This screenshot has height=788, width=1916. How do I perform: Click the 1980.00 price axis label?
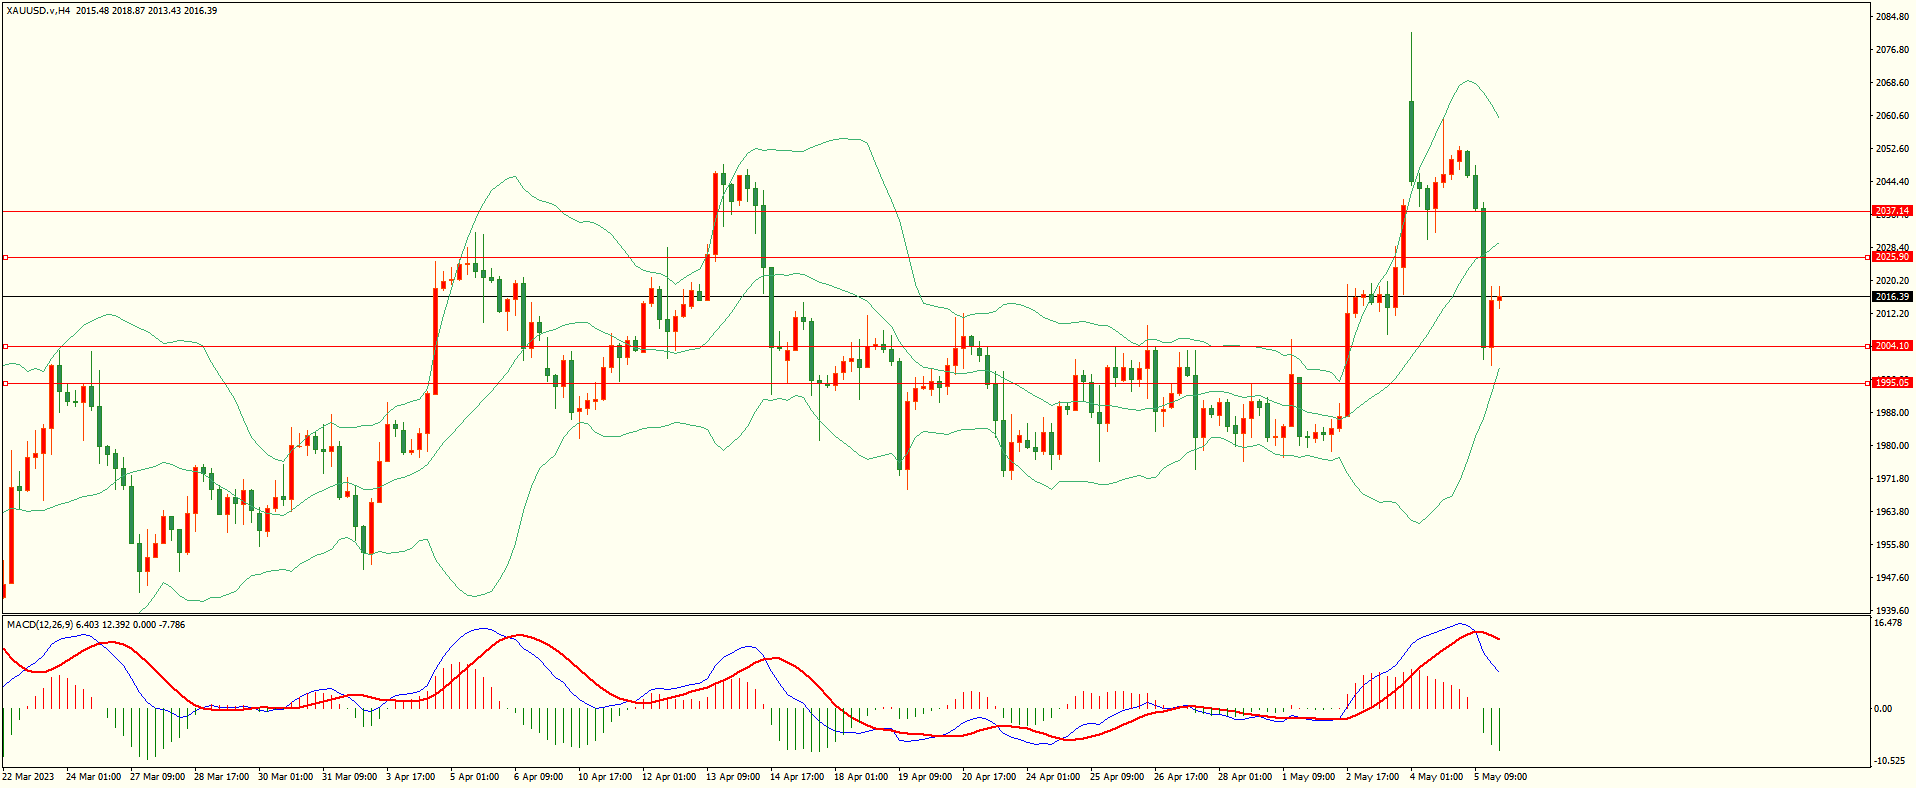1893,446
